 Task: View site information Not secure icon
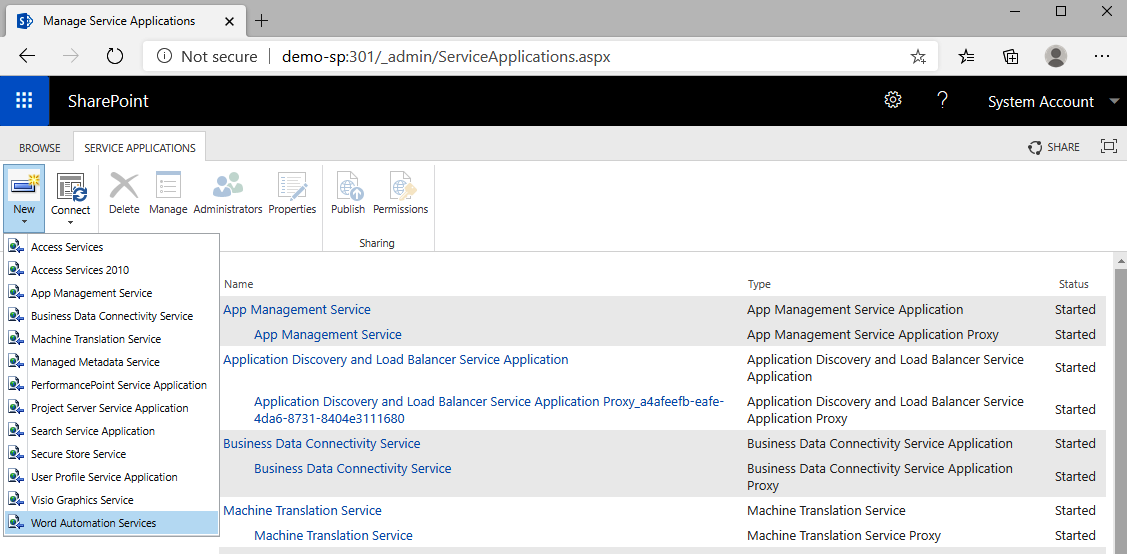164,57
